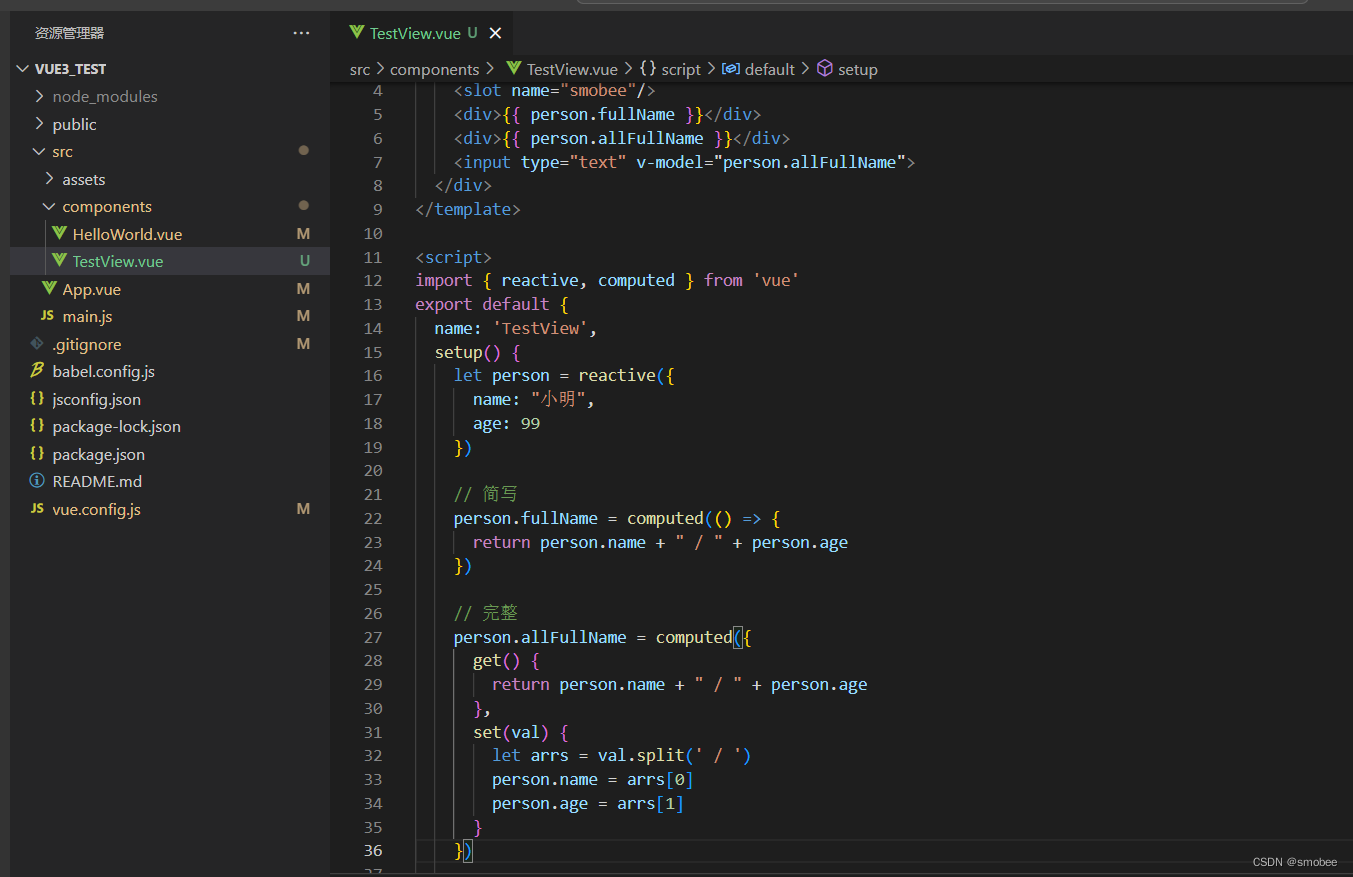The width and height of the screenshot is (1353, 877).
Task: Click line number 11 in the gutter
Action: [373, 257]
